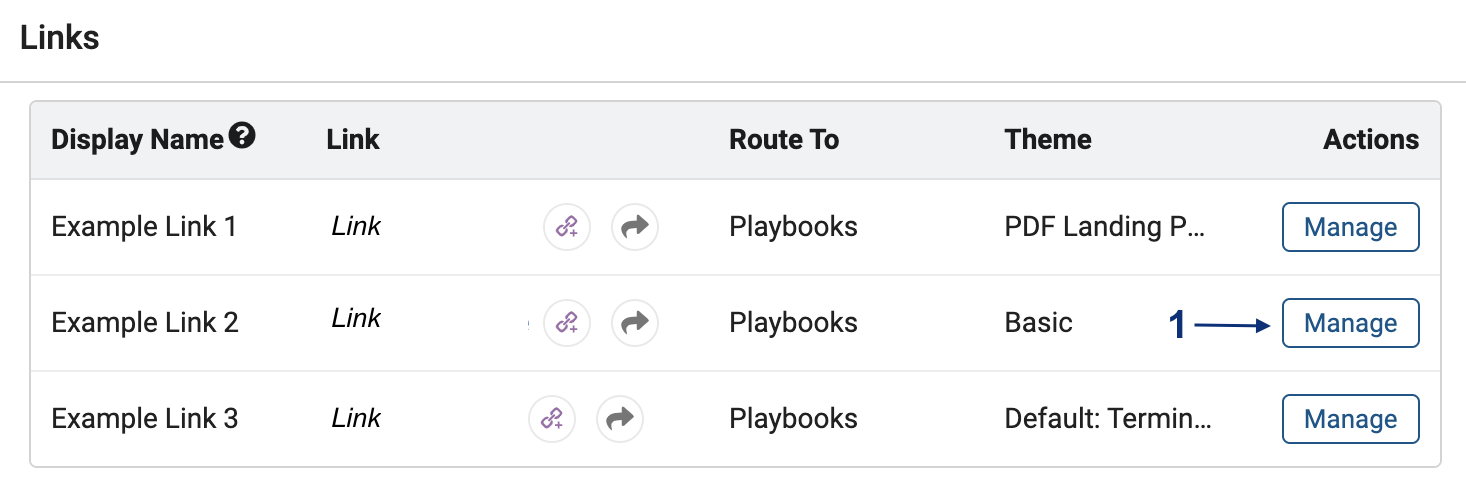Image resolution: width=1466 pixels, height=490 pixels.
Task: Click the Route To column header
Action: pyautogui.click(x=784, y=140)
